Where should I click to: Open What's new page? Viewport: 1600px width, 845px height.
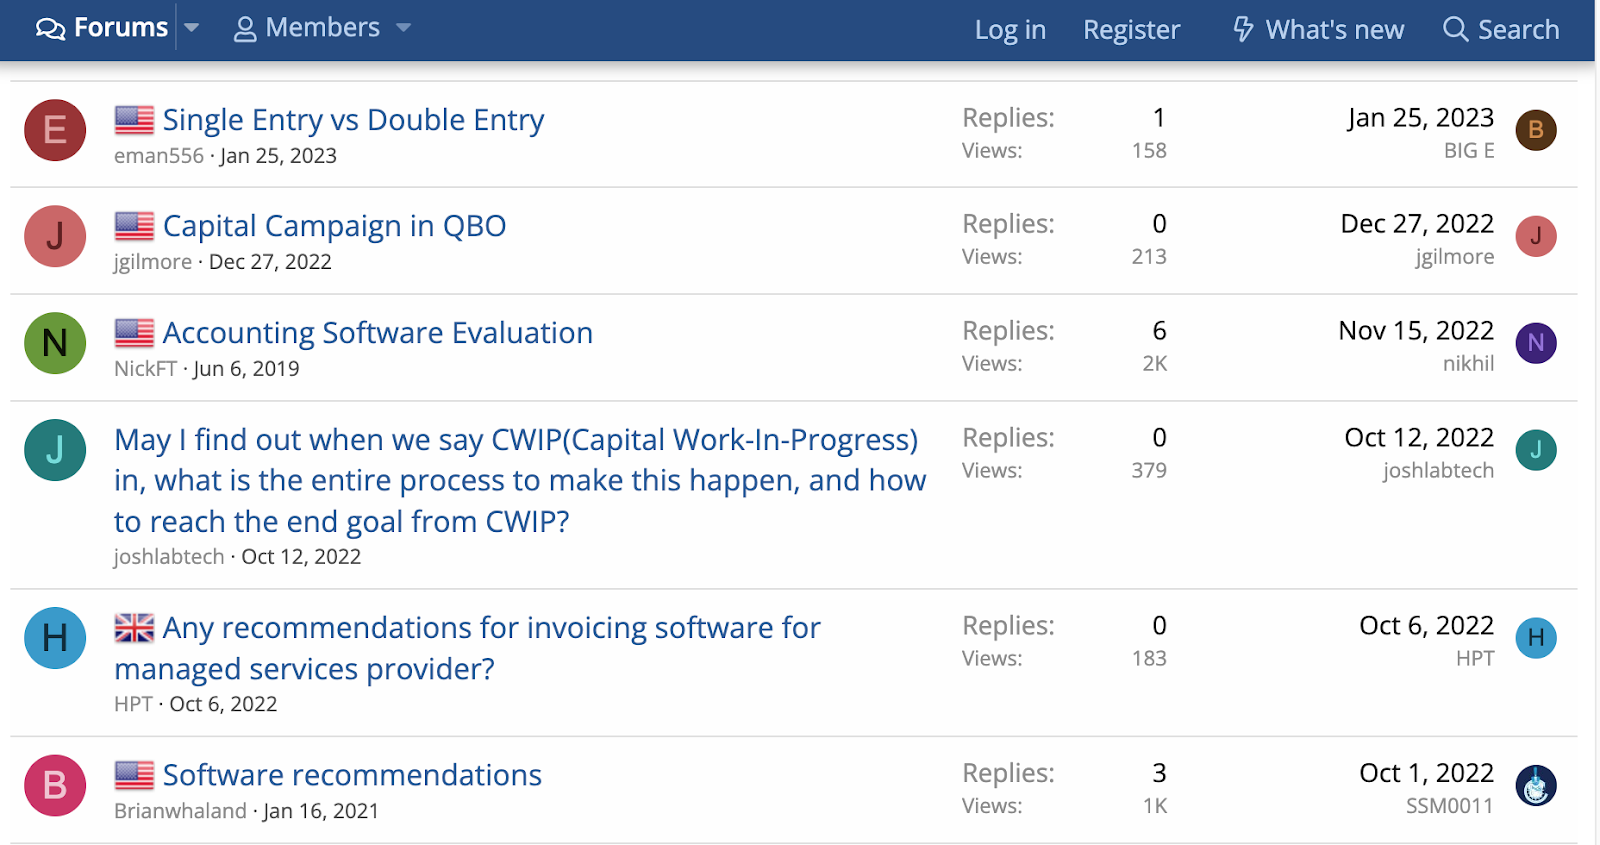coord(1318,29)
